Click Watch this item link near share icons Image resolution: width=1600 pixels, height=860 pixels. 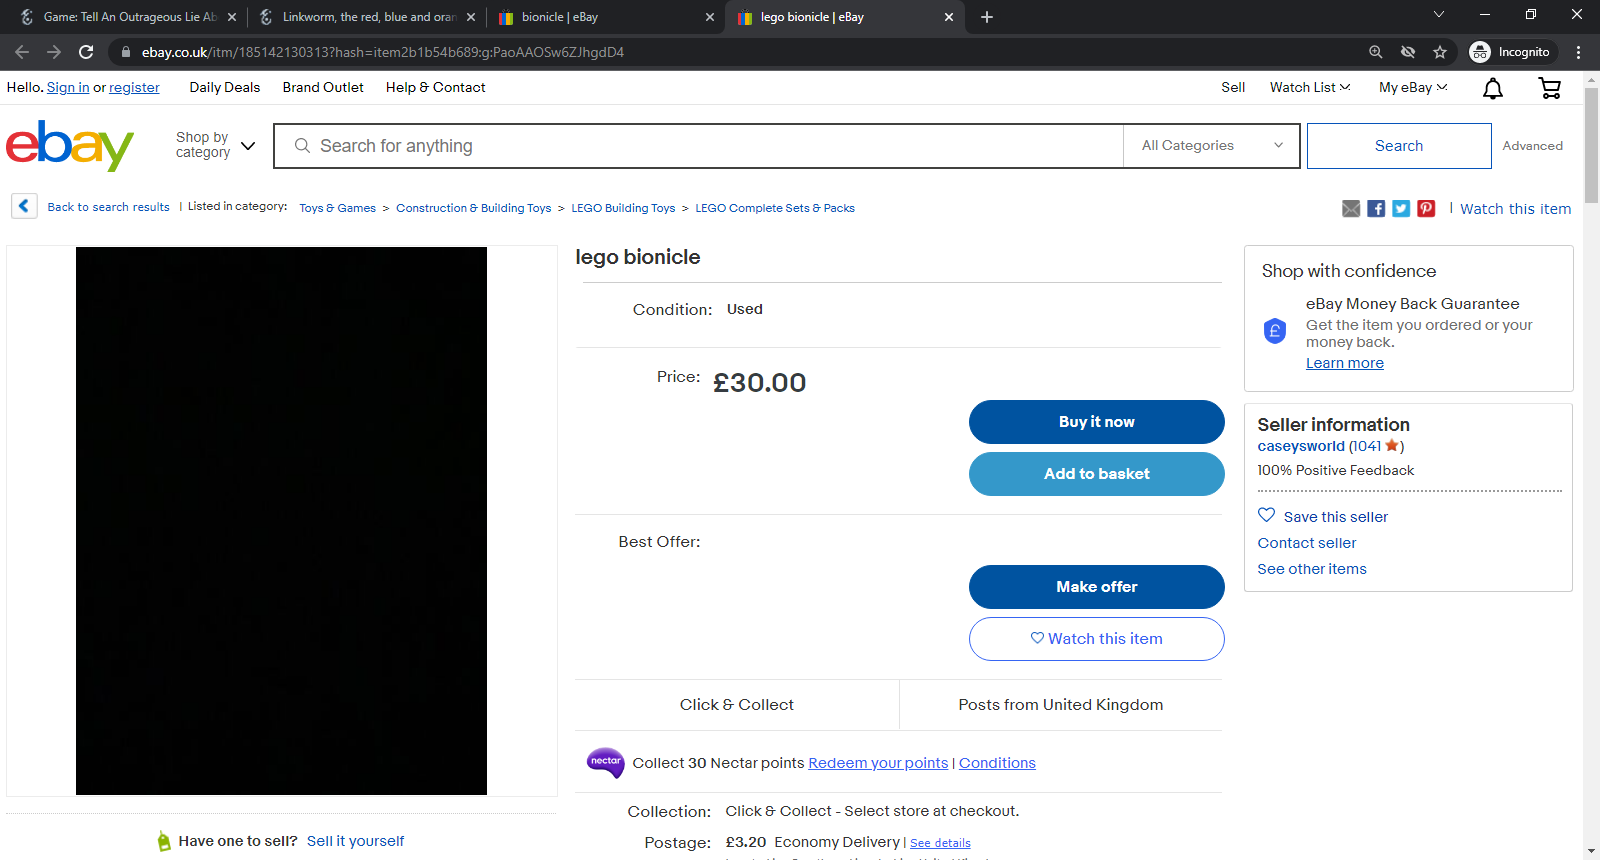coord(1515,209)
